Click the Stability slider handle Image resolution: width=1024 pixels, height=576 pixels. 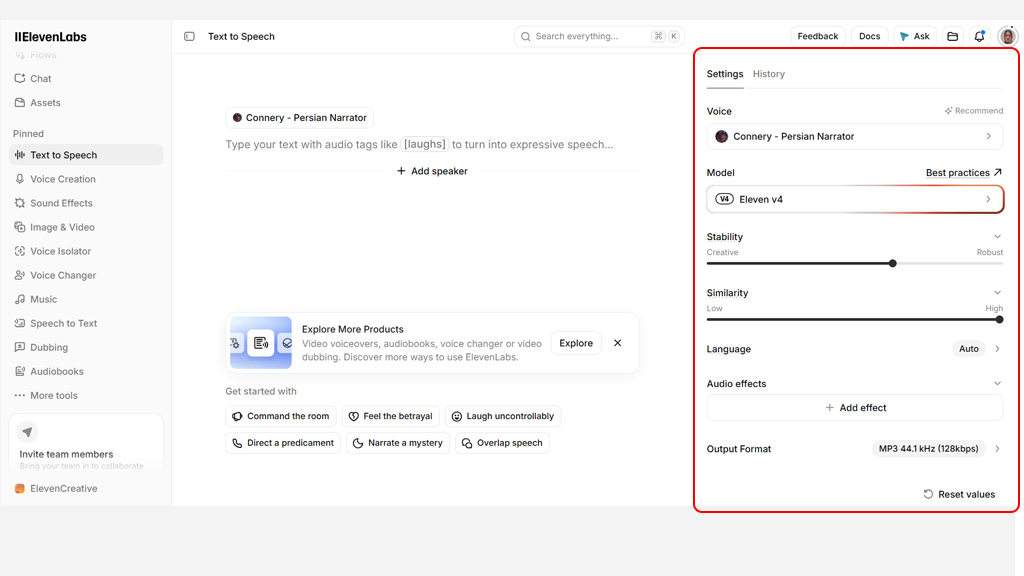(893, 263)
